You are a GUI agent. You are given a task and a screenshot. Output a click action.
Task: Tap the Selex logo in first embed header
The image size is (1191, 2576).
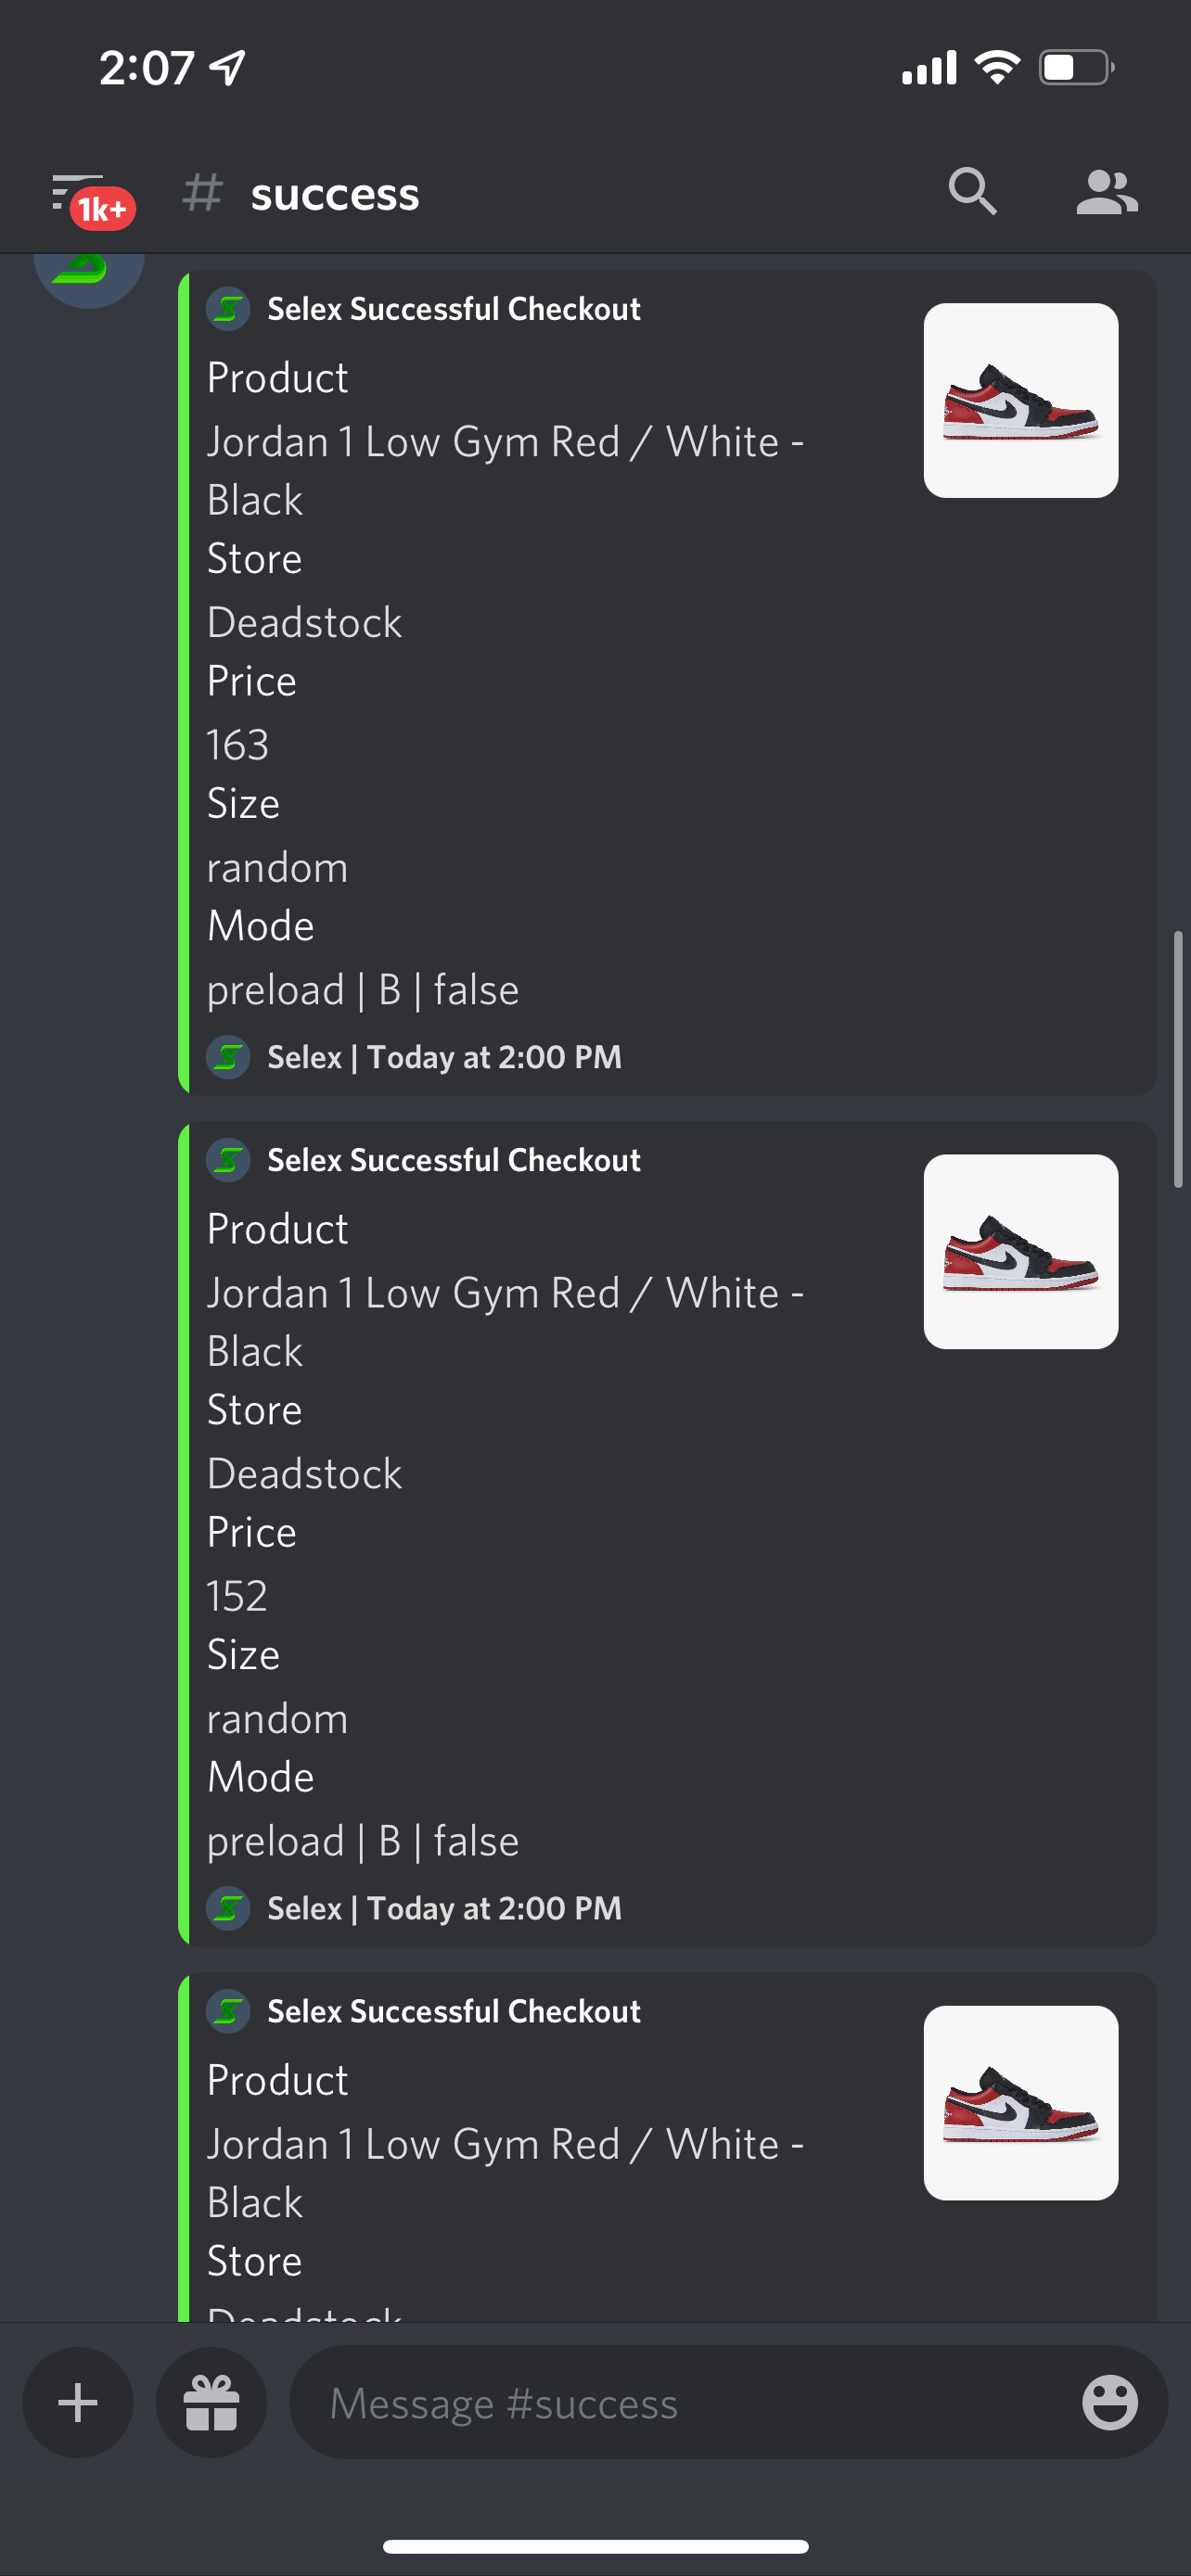(x=228, y=309)
